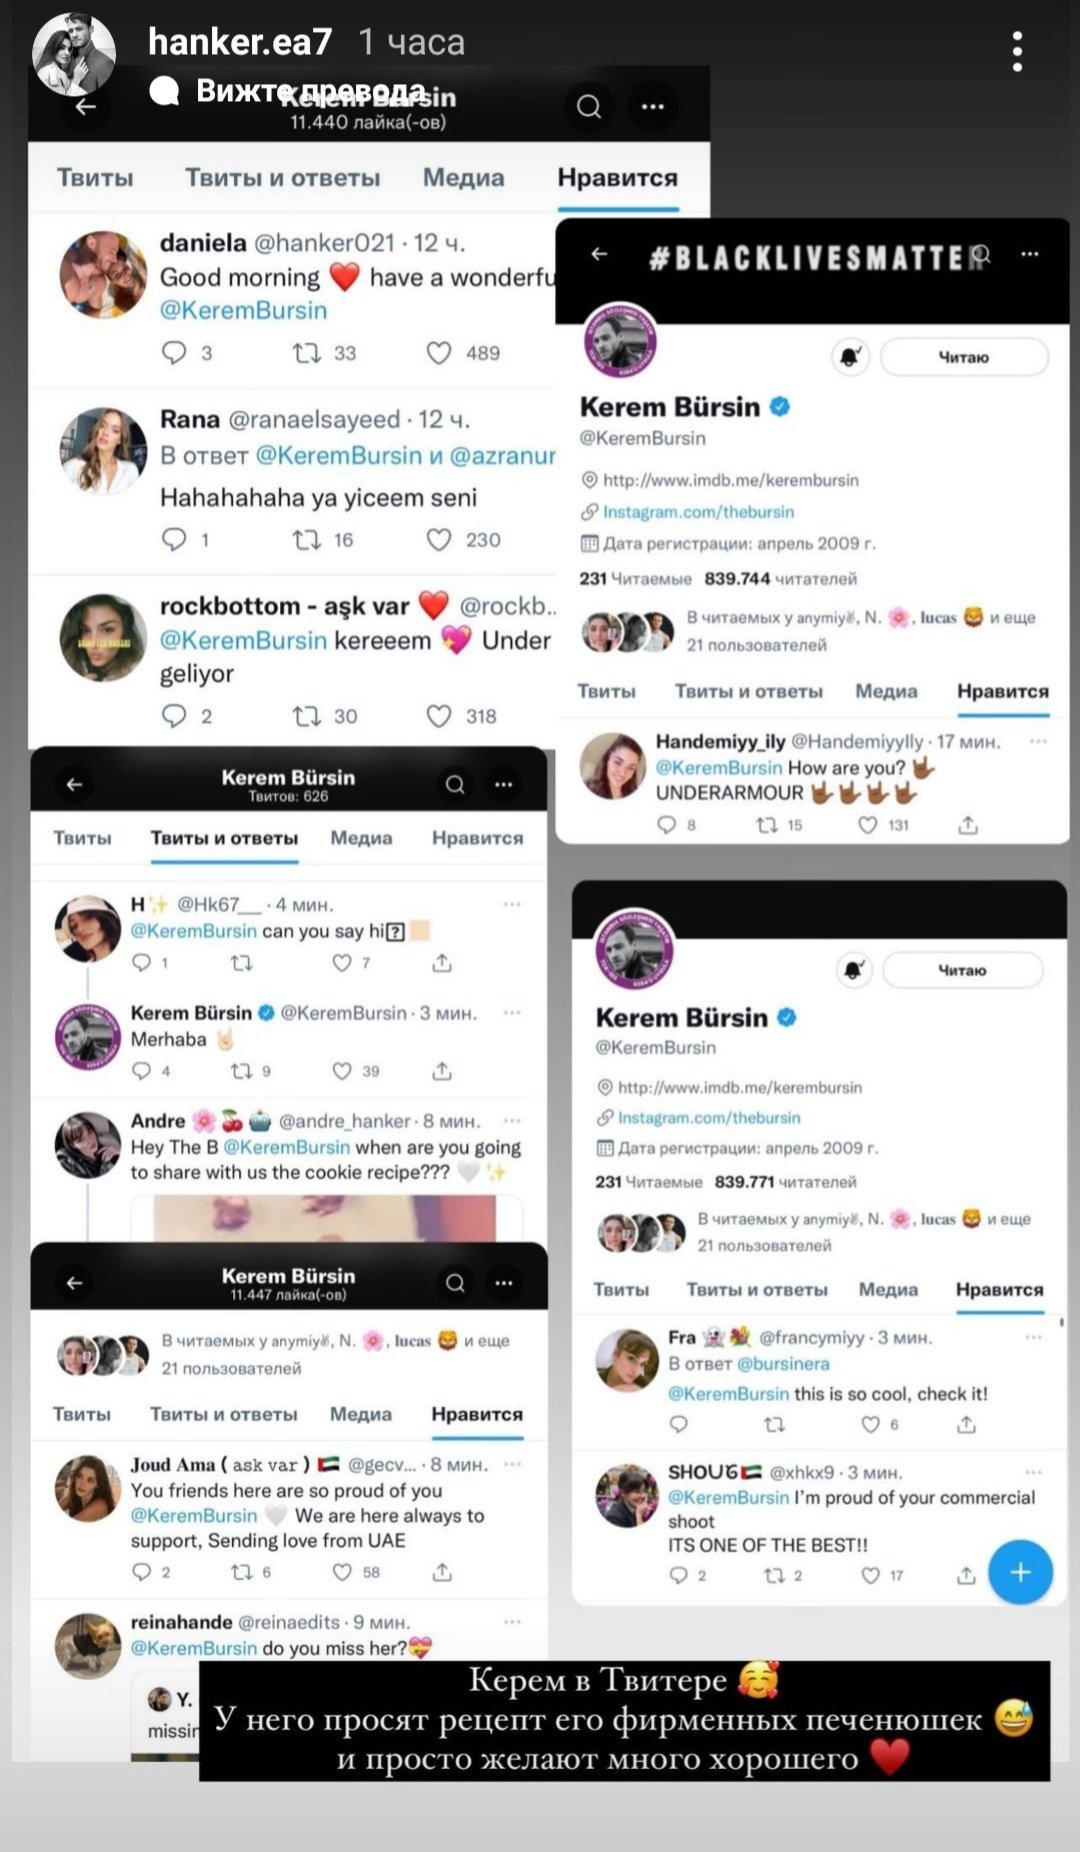Screen dimensions: 1080x1852
Task: Share Handemiyy_ily's How are you tweet
Action: (x=968, y=825)
